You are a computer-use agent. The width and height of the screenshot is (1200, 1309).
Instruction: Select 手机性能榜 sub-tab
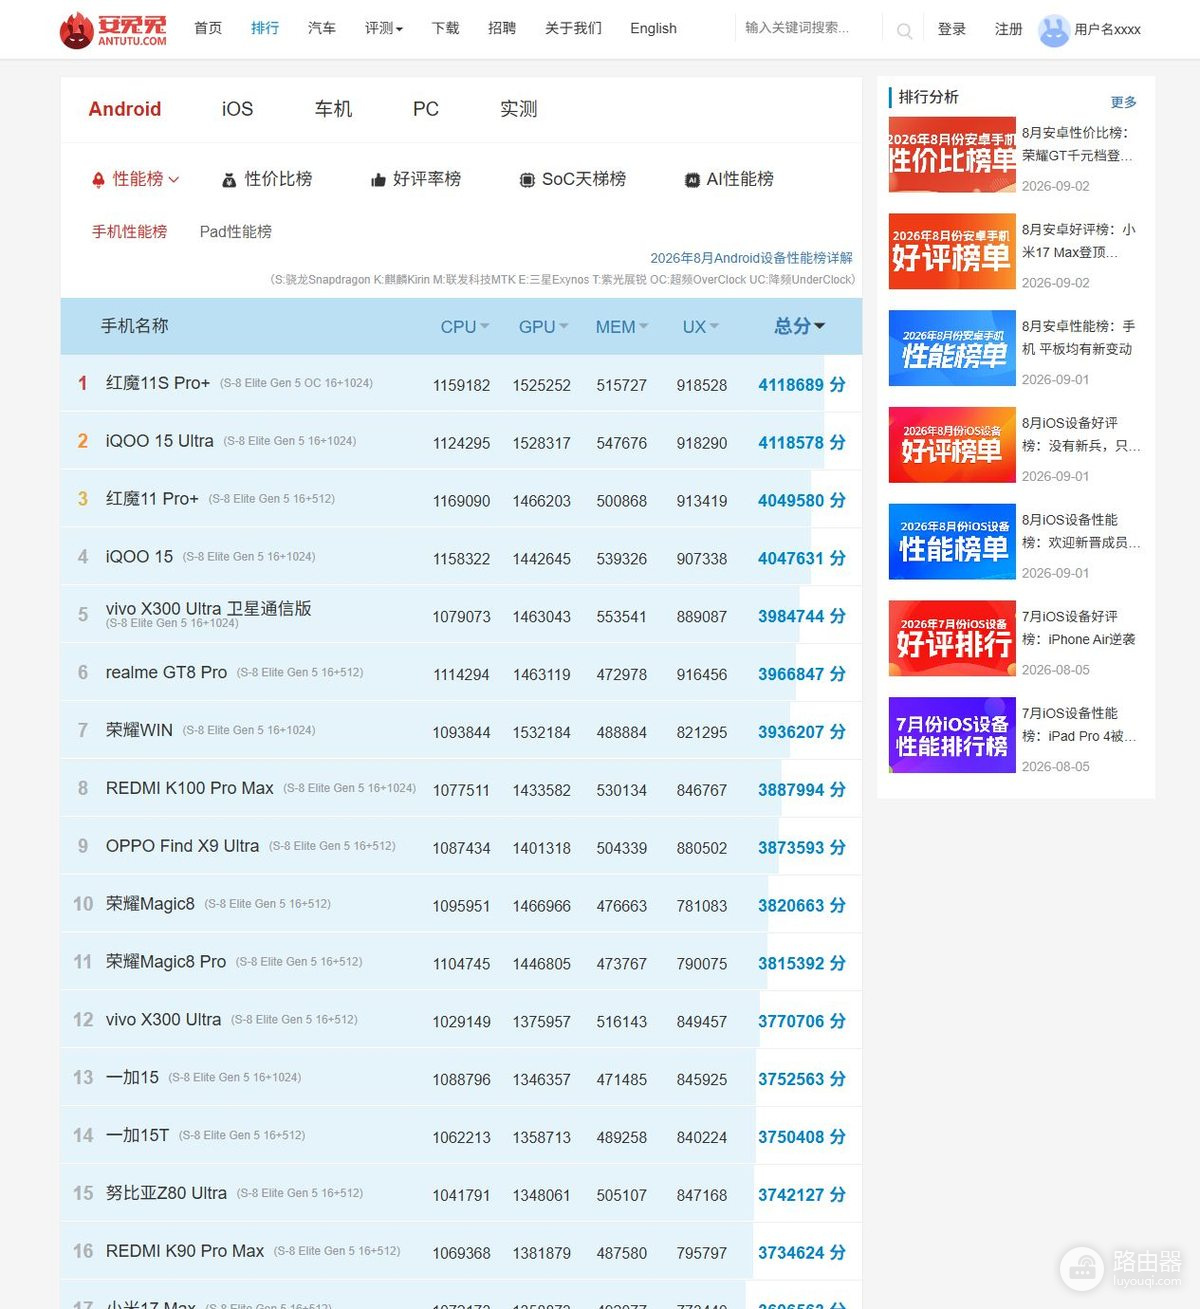pos(130,232)
